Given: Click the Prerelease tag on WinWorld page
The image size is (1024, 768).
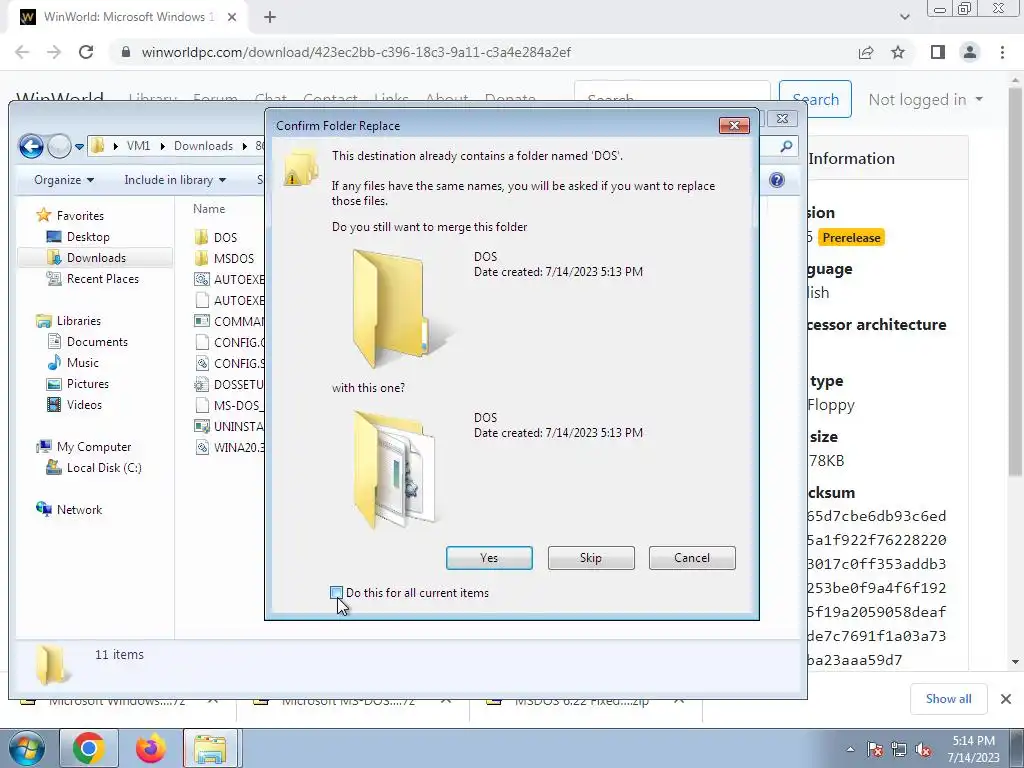Looking at the screenshot, I should 851,238.
